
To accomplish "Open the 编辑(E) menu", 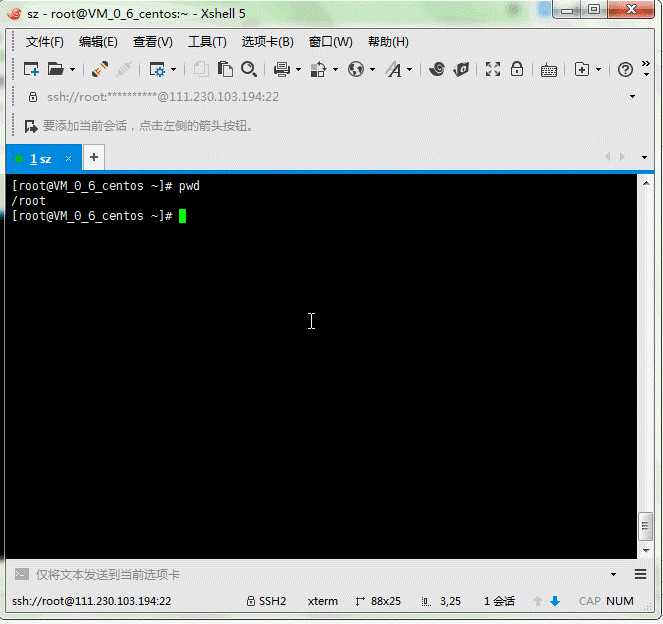I will [98, 42].
